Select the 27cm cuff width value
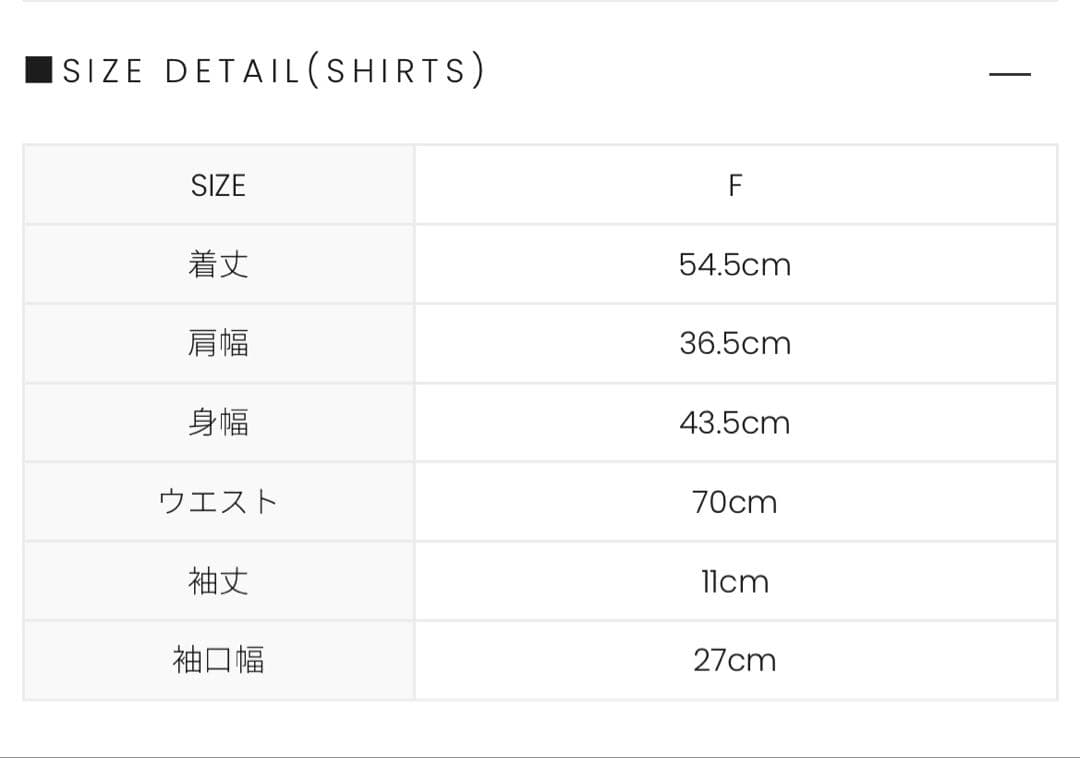 735,660
